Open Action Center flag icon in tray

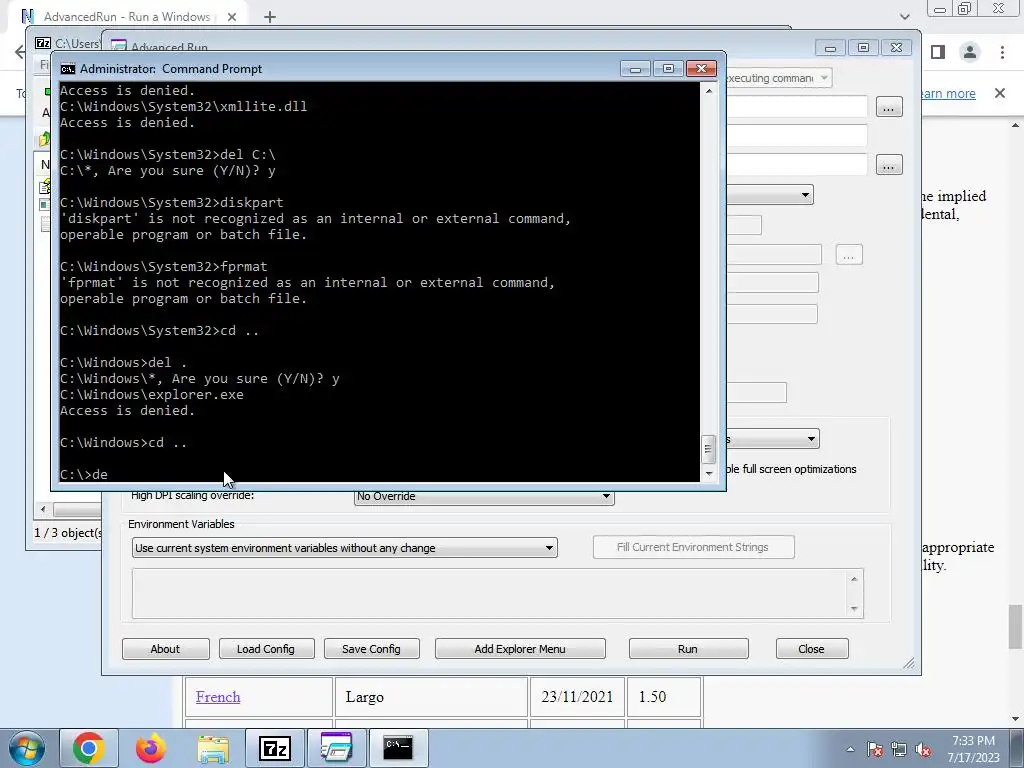pyautogui.click(x=875, y=749)
